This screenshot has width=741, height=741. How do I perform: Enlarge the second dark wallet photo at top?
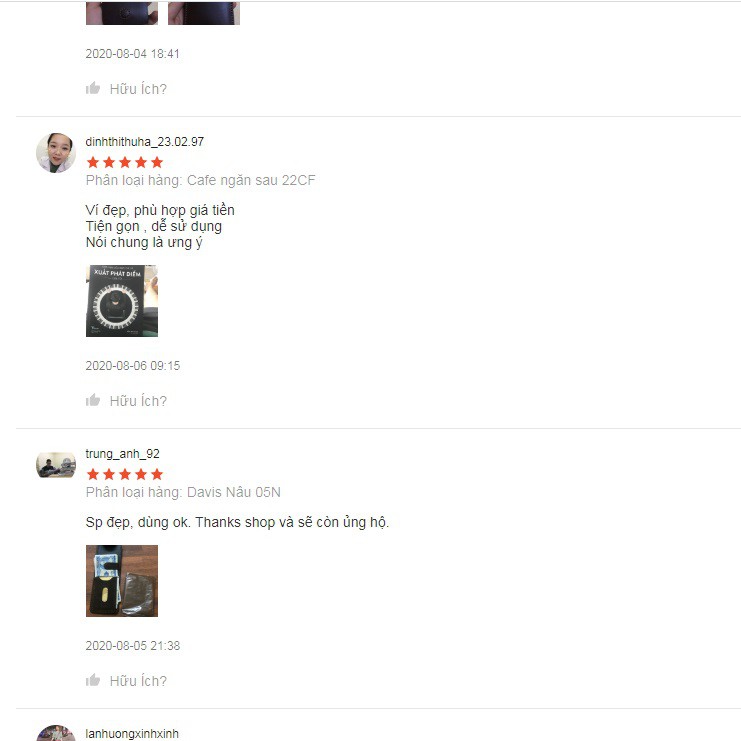pos(204,13)
